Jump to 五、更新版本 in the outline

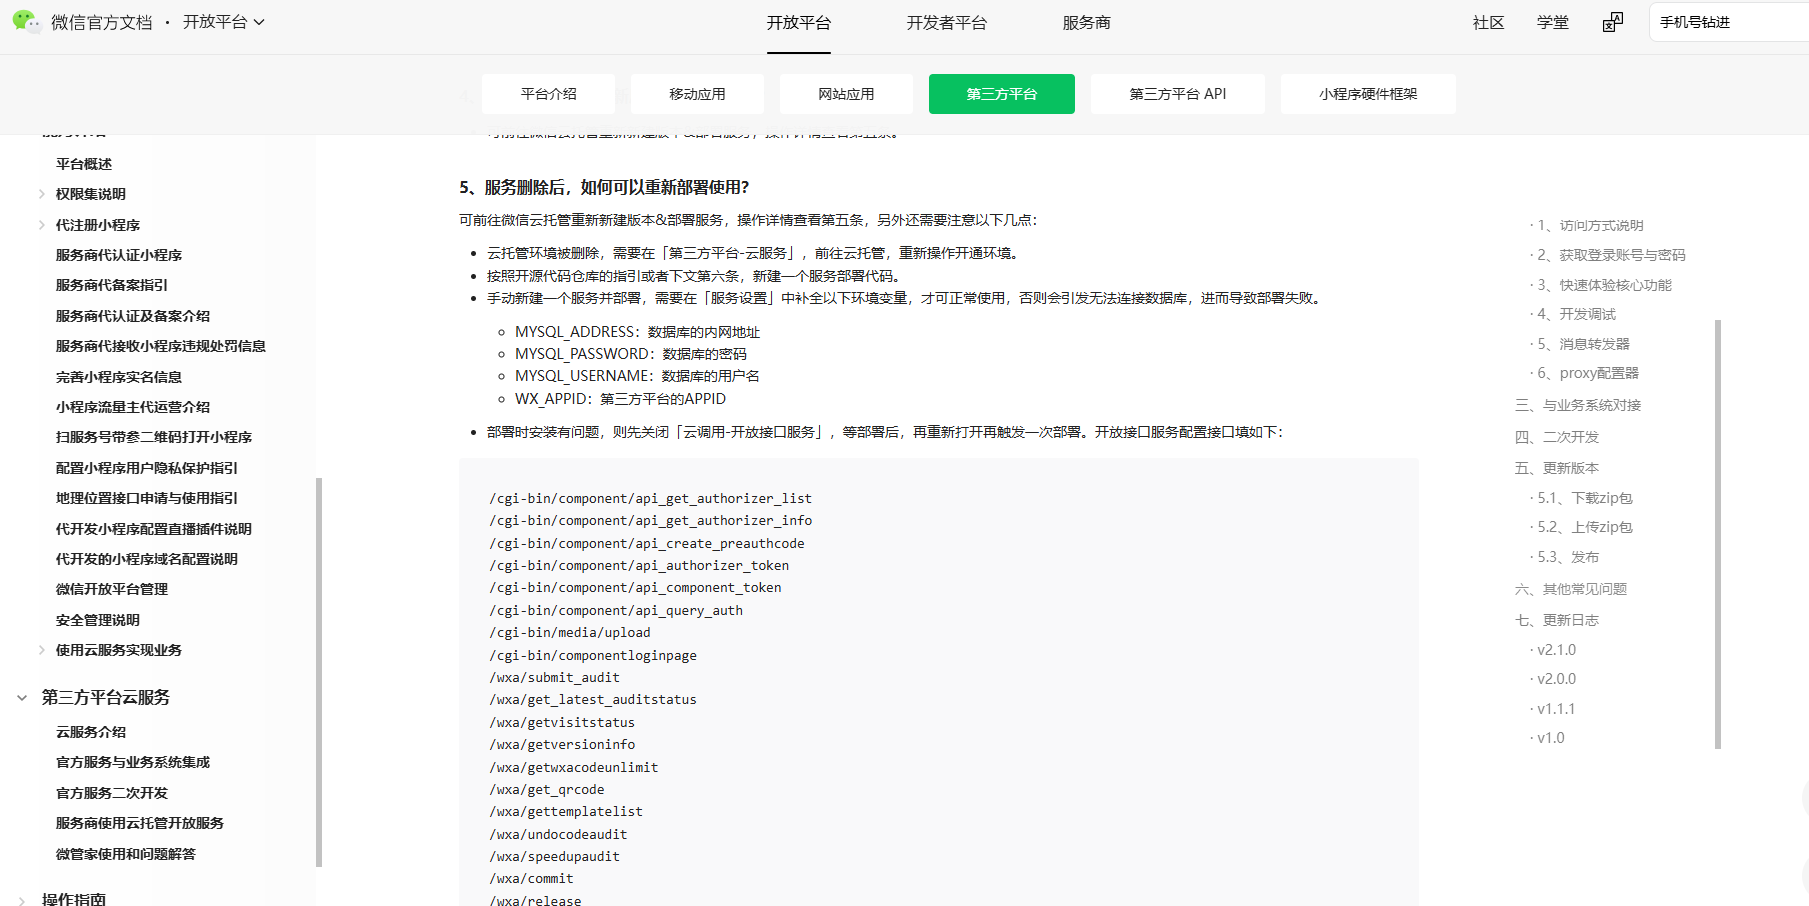point(1557,468)
